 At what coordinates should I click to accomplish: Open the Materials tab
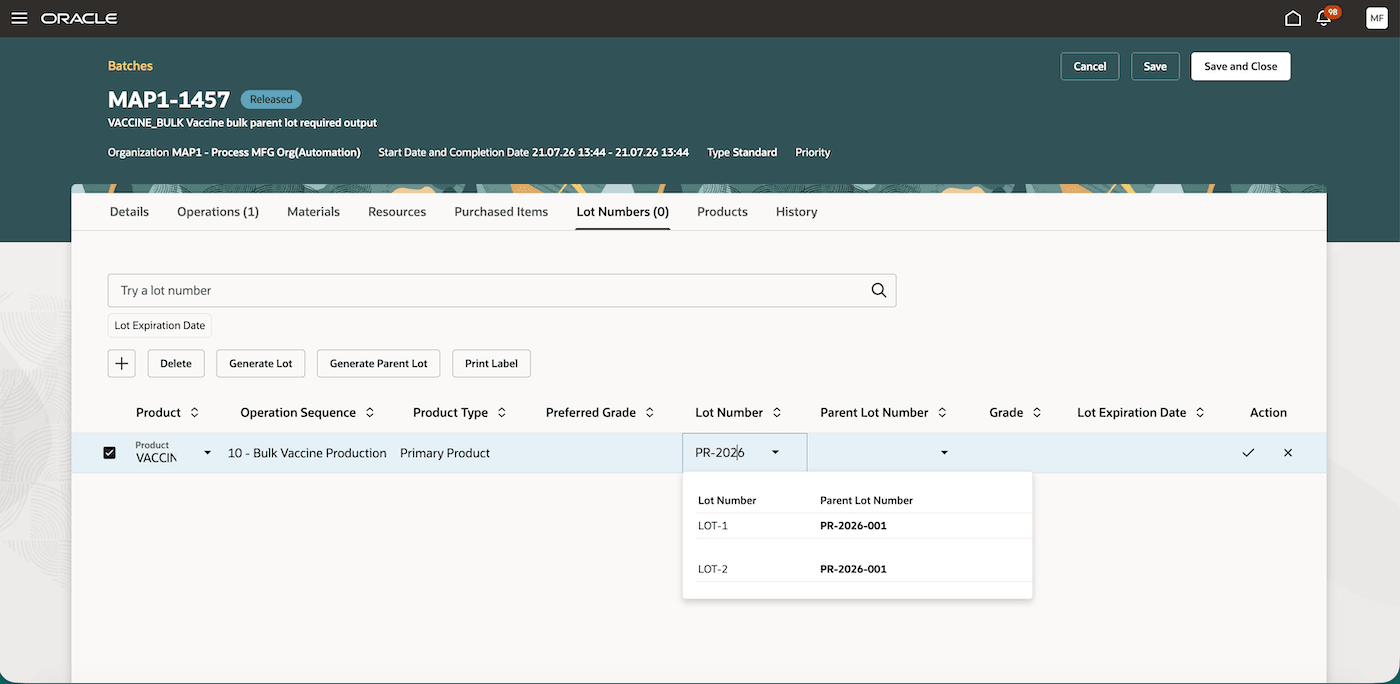coord(313,211)
